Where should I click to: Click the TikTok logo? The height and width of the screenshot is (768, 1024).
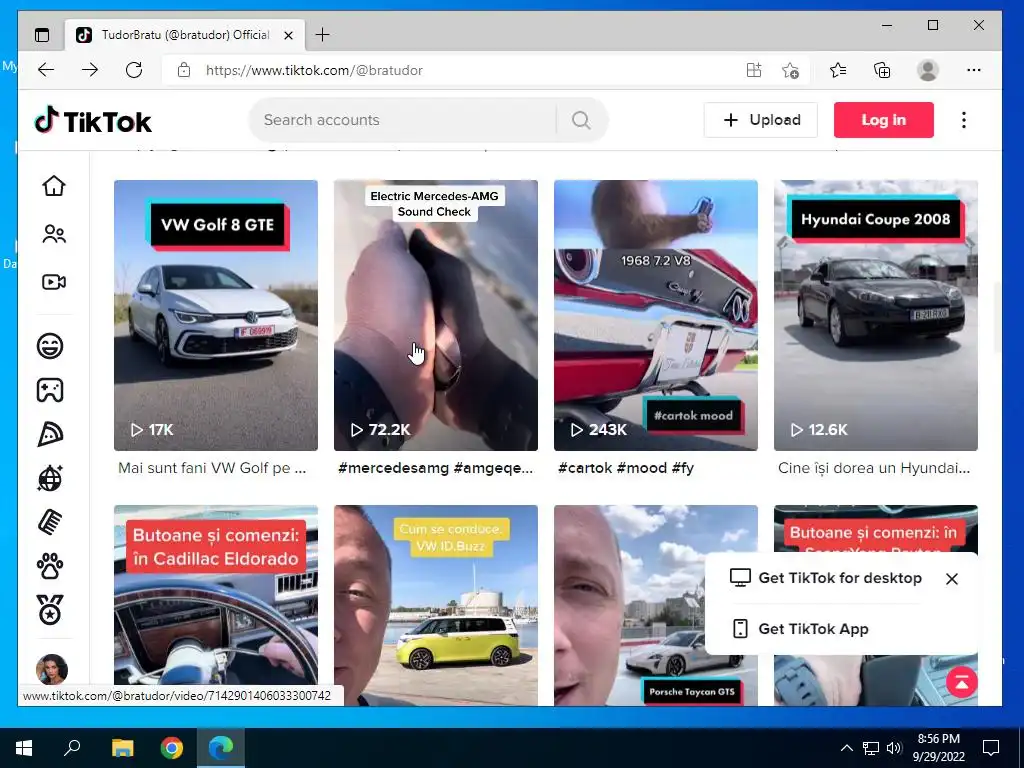point(93,121)
